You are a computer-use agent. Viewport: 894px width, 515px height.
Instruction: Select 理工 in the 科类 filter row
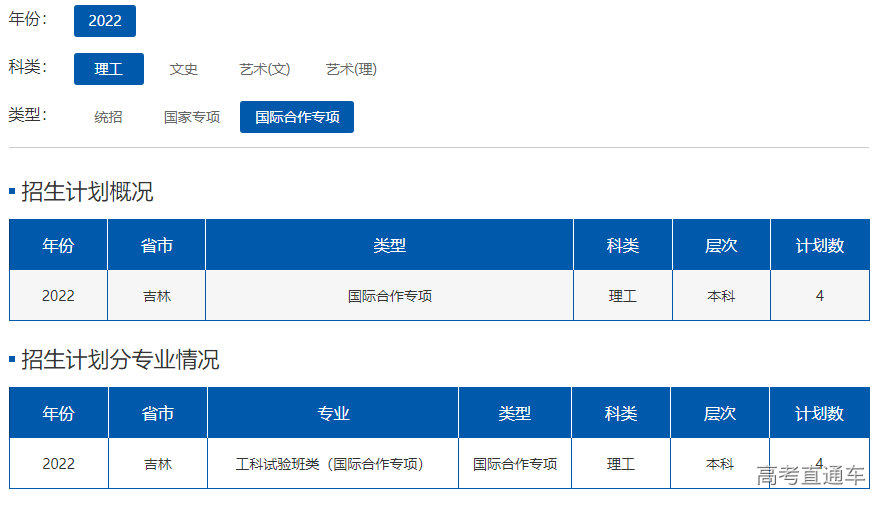pos(109,69)
